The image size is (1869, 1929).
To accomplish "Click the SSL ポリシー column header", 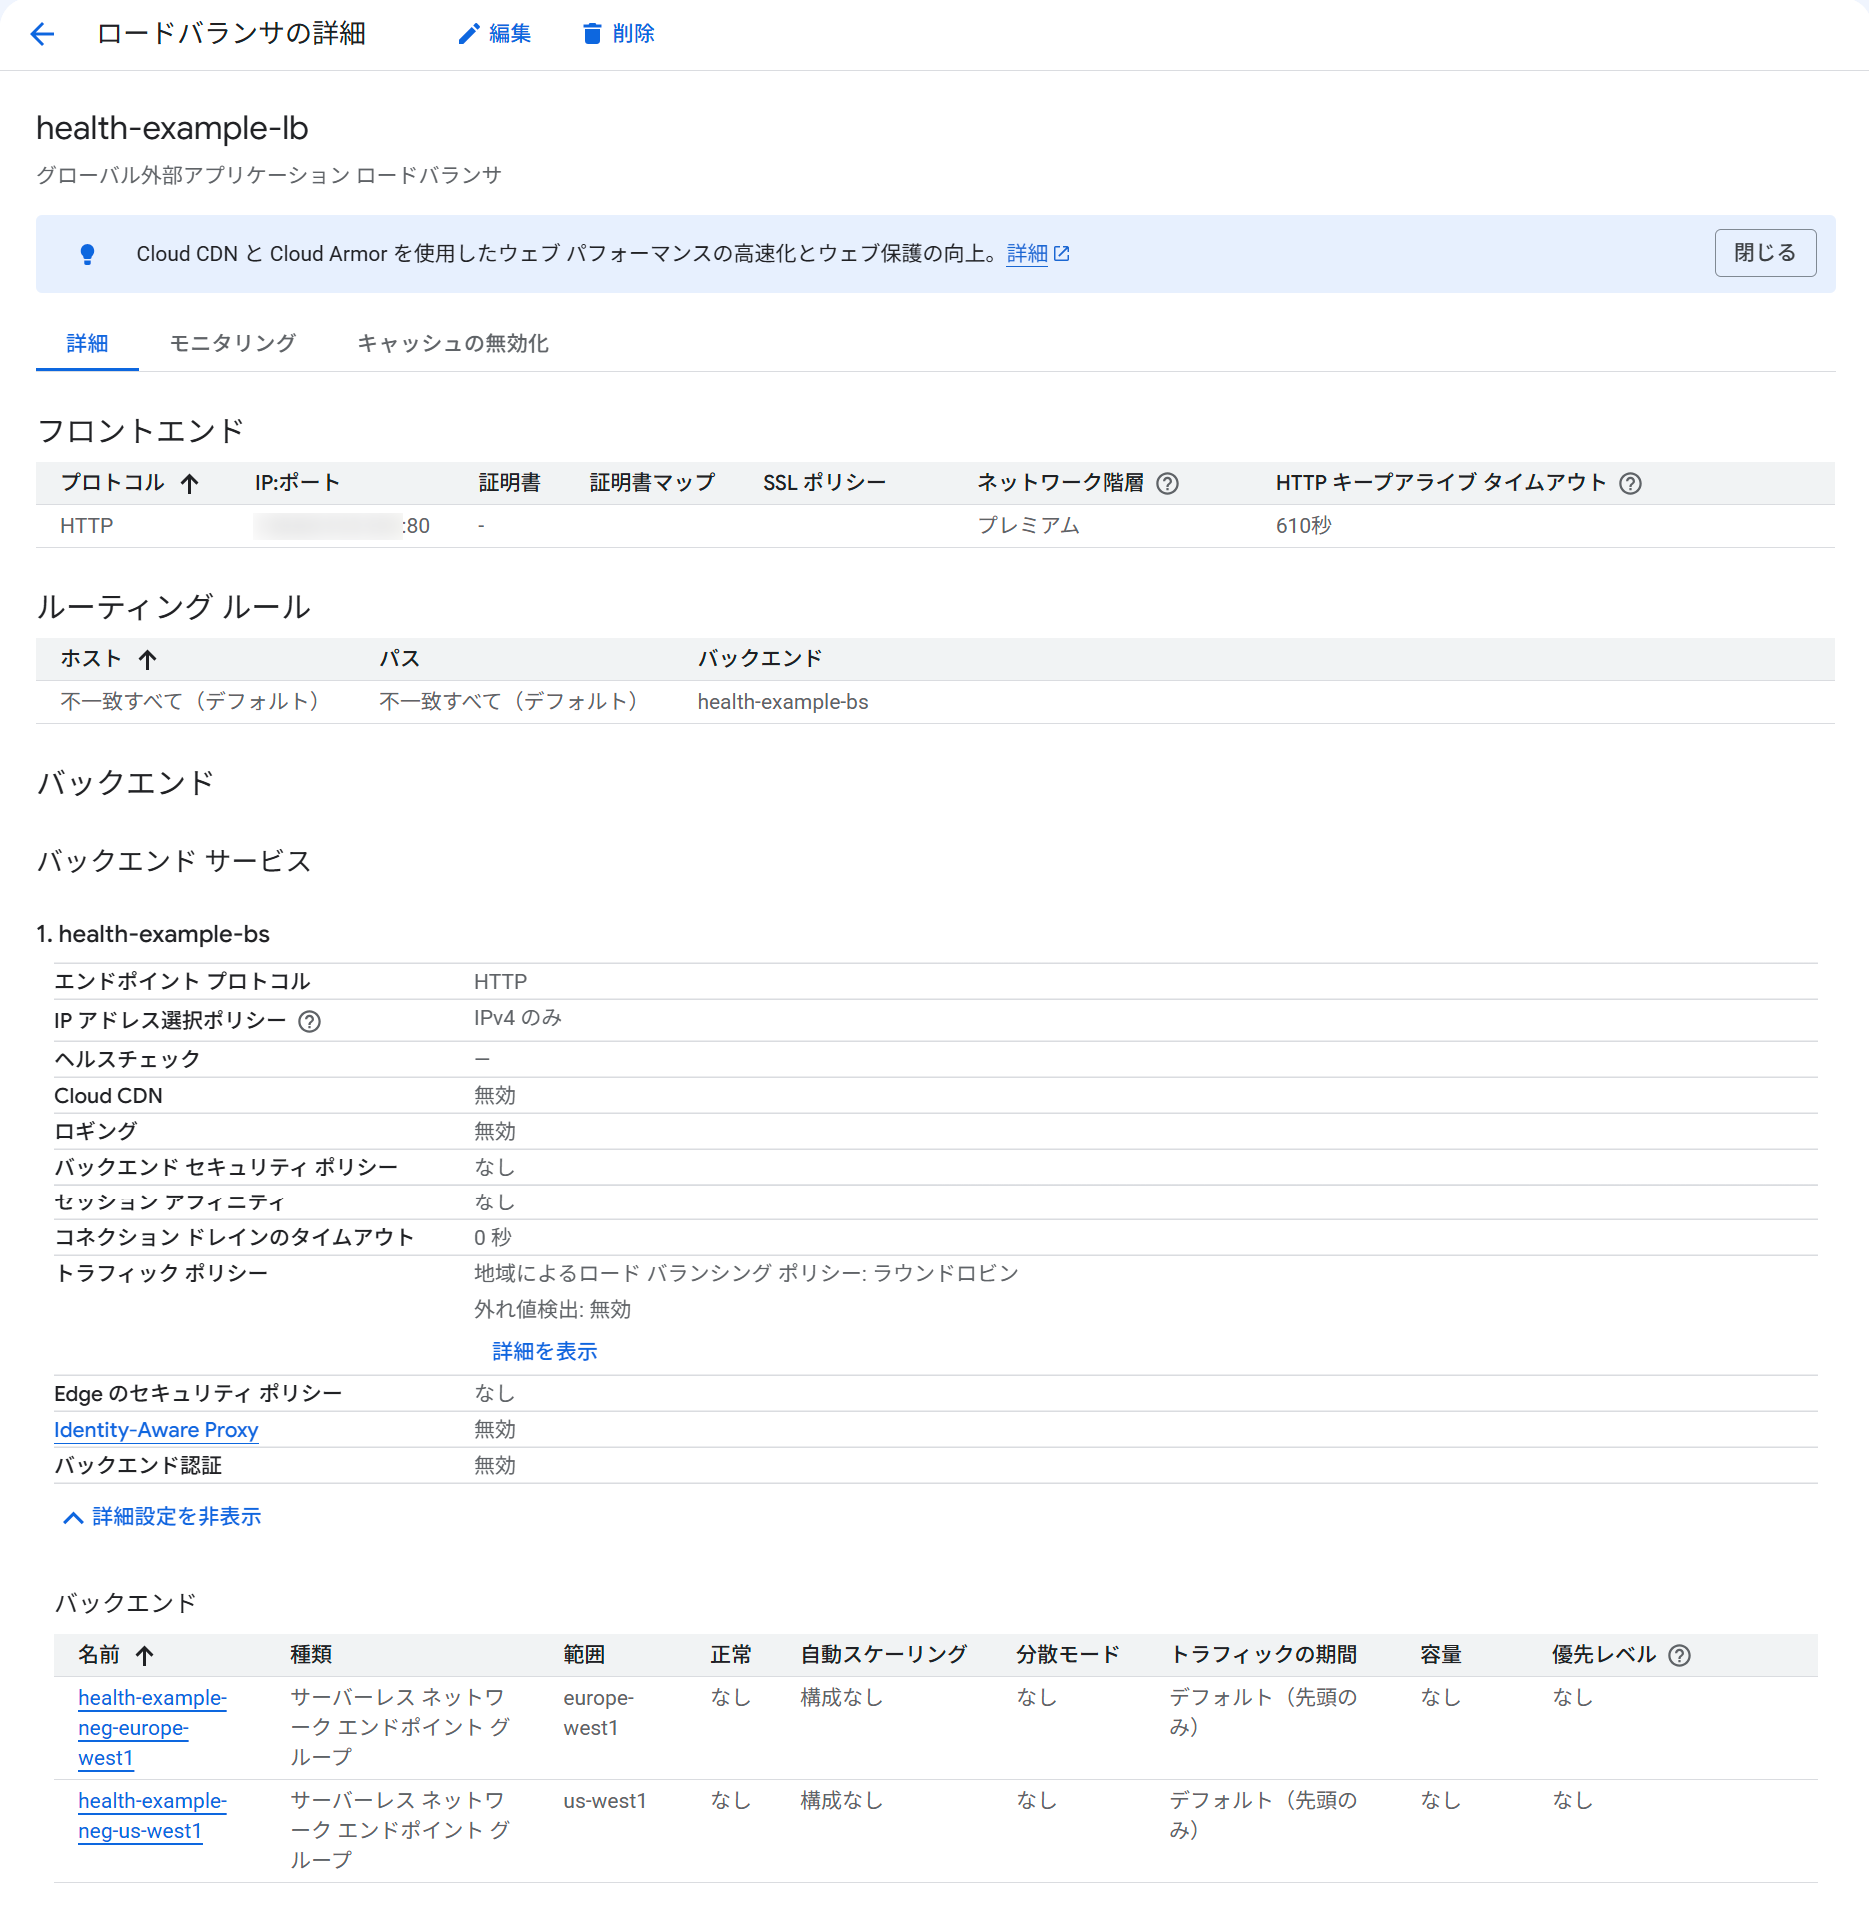I will tap(824, 483).
